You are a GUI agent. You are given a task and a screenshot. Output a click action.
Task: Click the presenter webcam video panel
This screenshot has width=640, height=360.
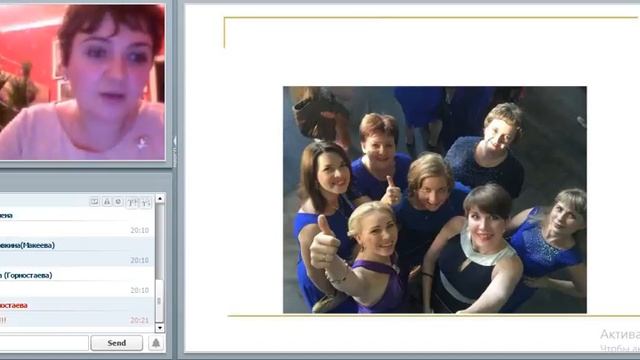(x=82, y=82)
